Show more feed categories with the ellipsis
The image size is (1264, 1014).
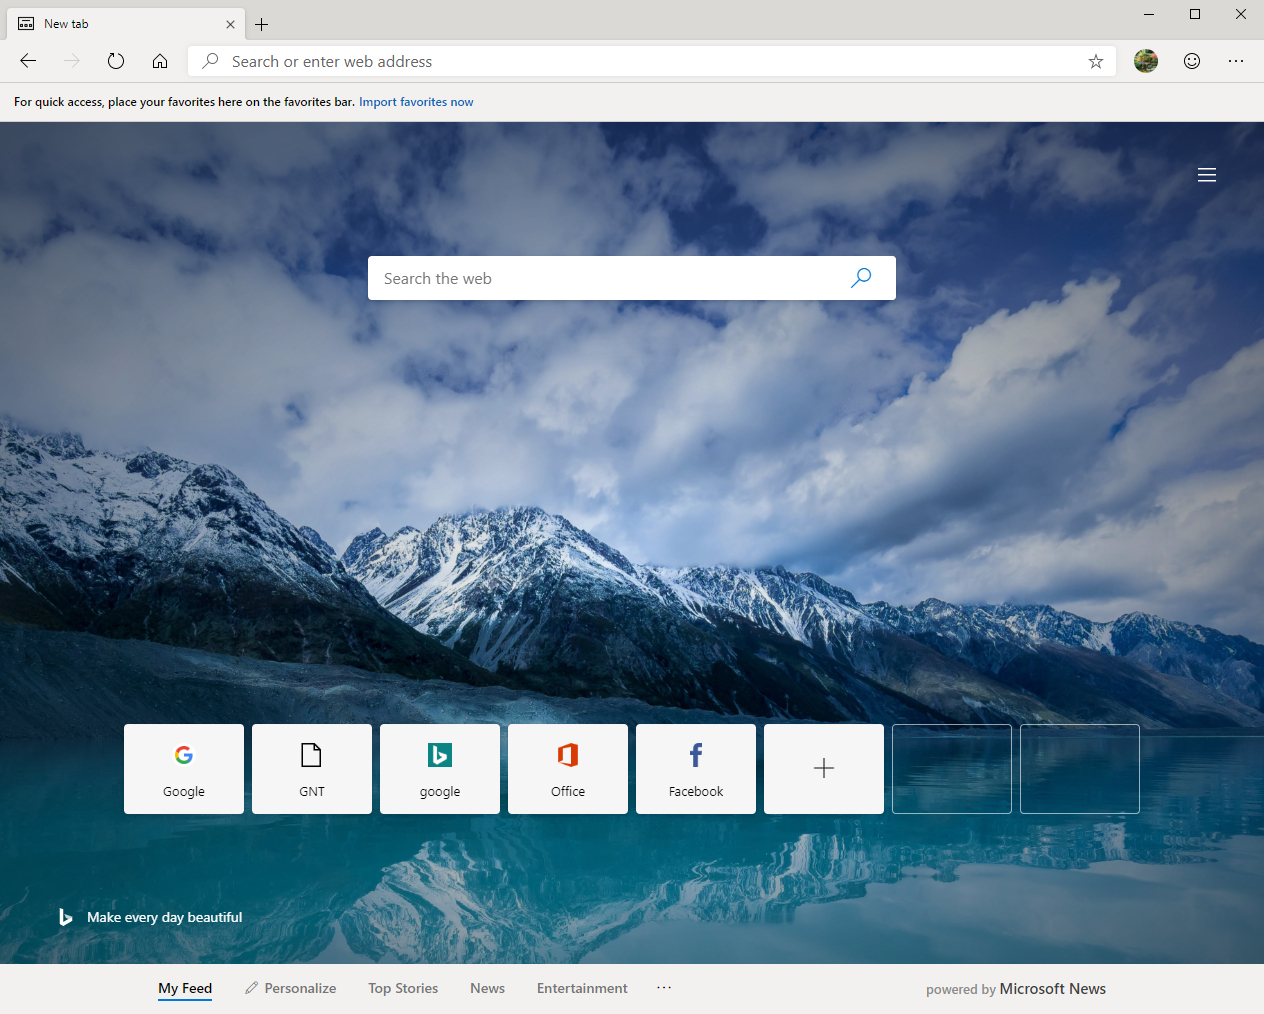663,988
